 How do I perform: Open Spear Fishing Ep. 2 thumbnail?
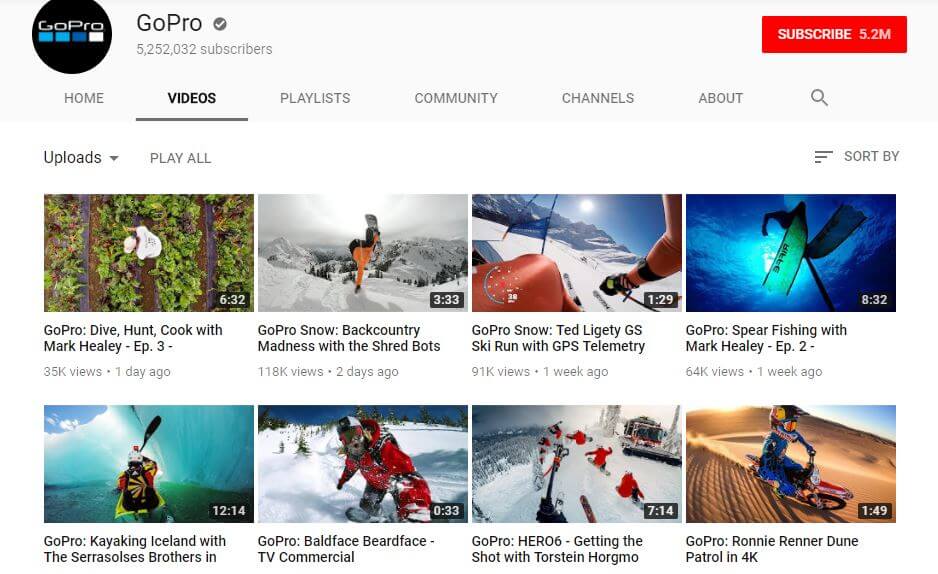pos(791,252)
